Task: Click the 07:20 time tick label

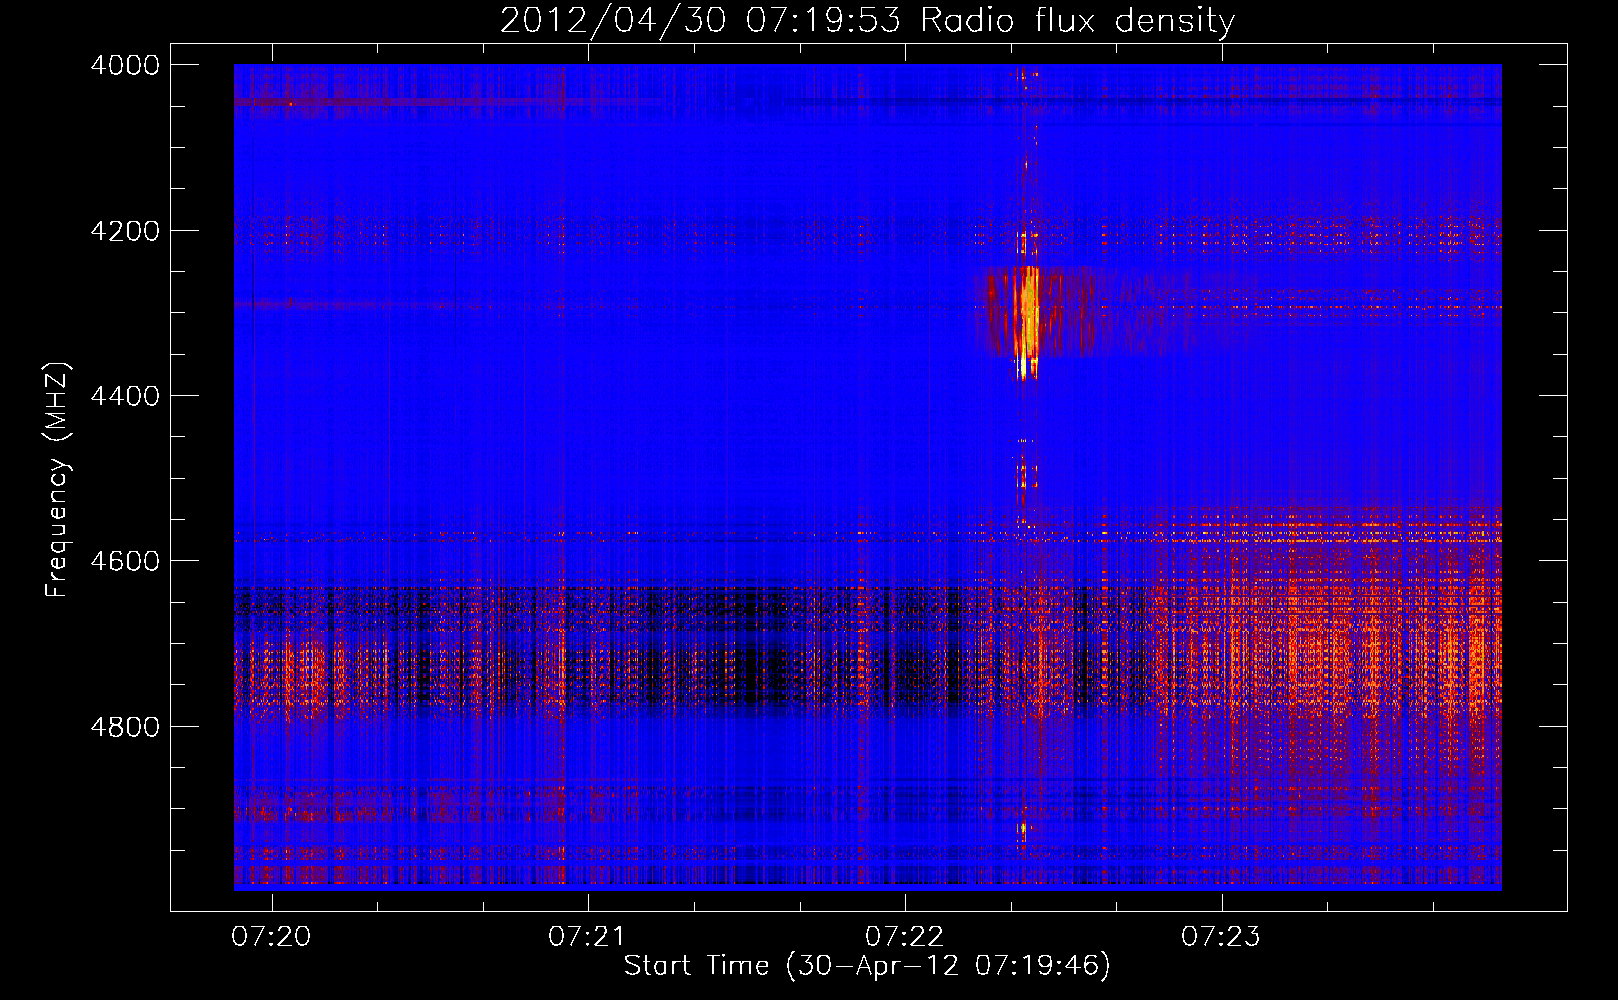Action: coord(271,937)
